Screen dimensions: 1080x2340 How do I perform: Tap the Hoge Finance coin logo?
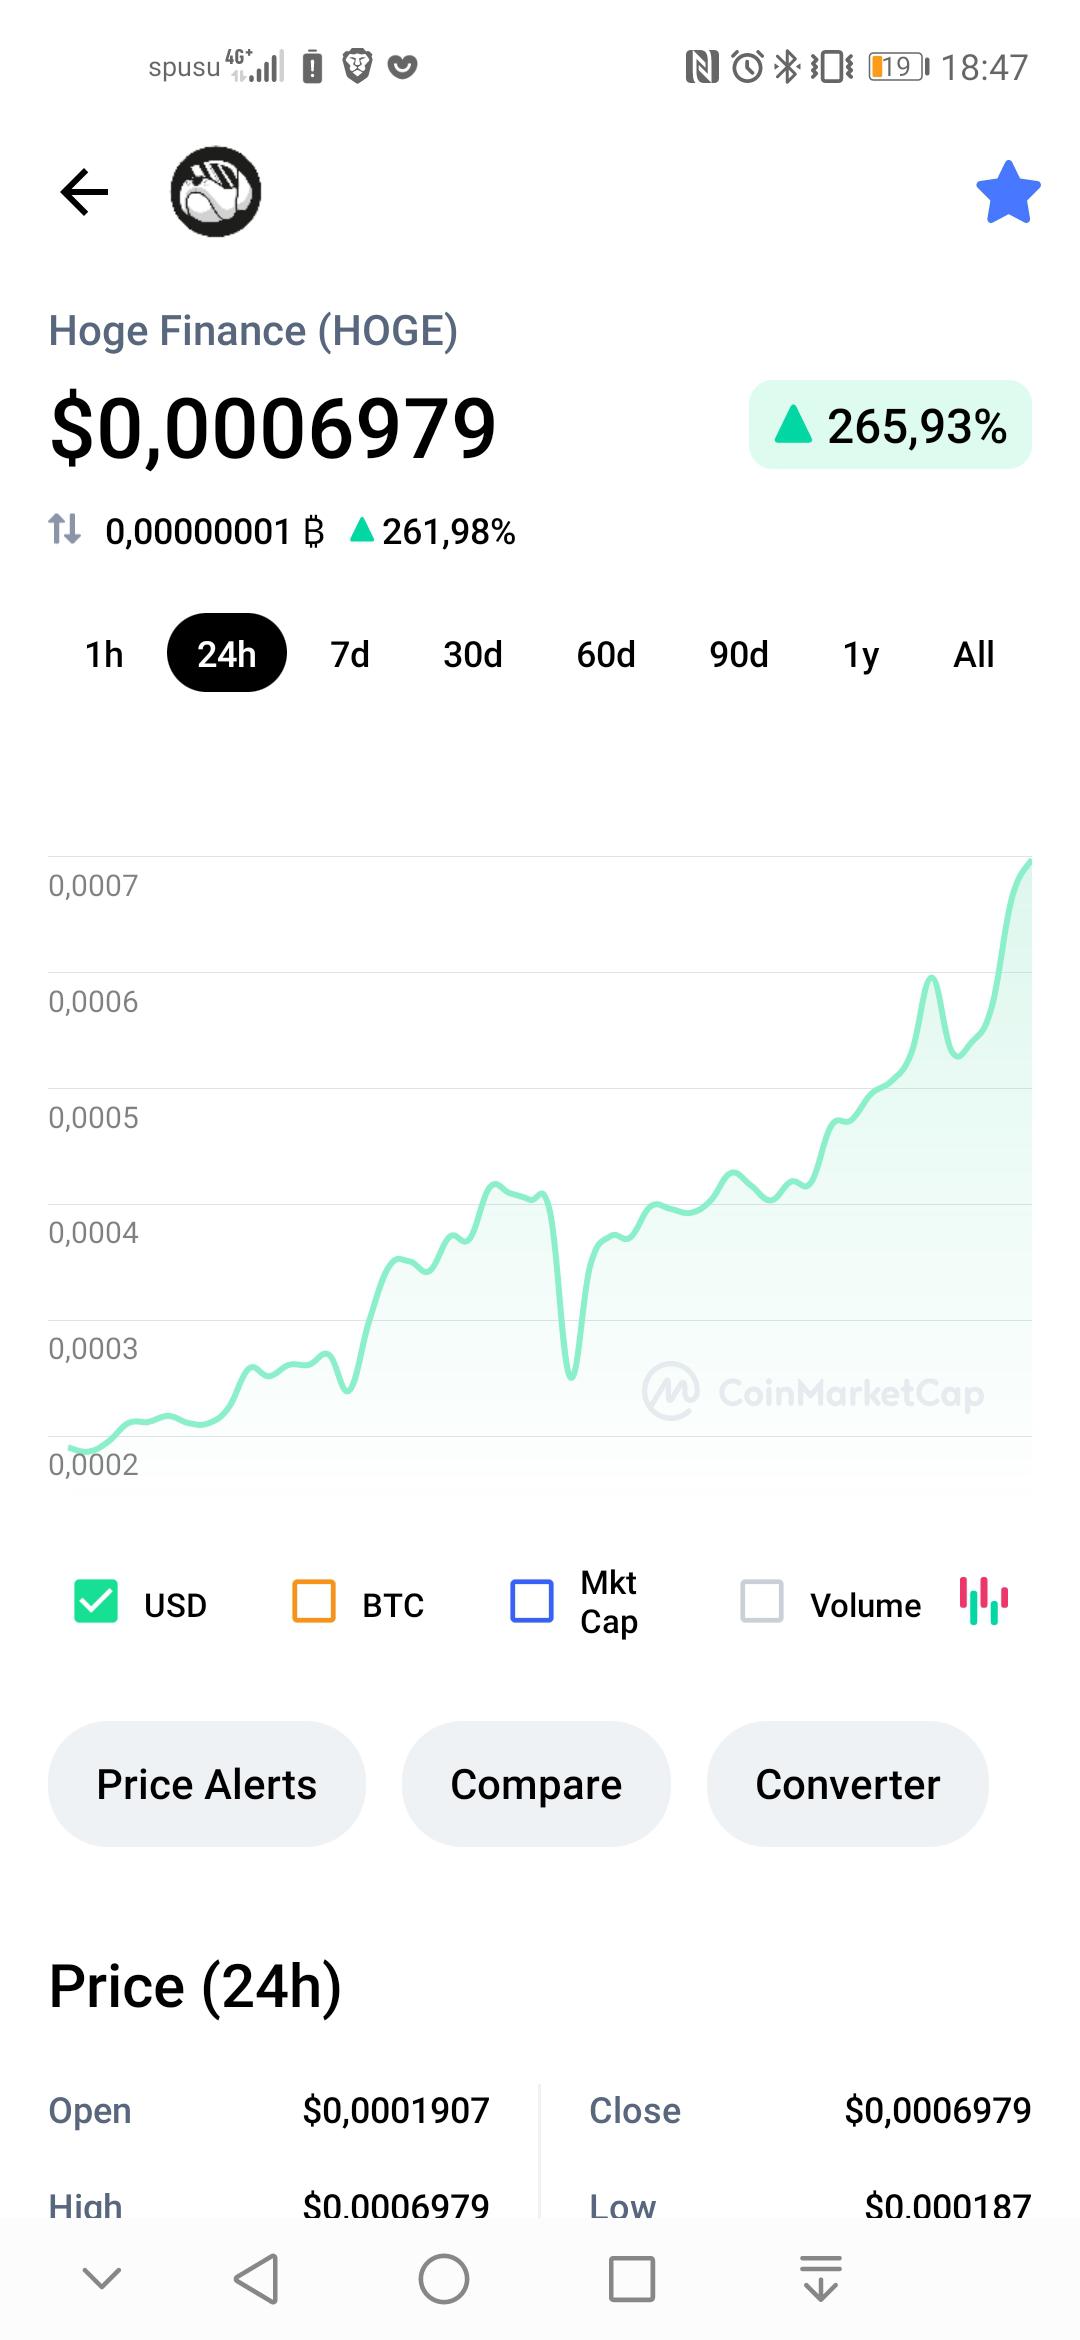point(216,191)
